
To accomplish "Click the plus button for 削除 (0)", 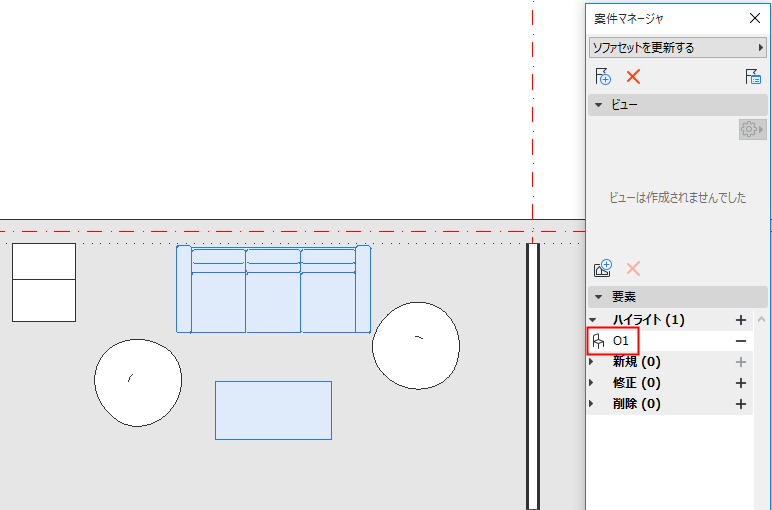I will tap(740, 405).
